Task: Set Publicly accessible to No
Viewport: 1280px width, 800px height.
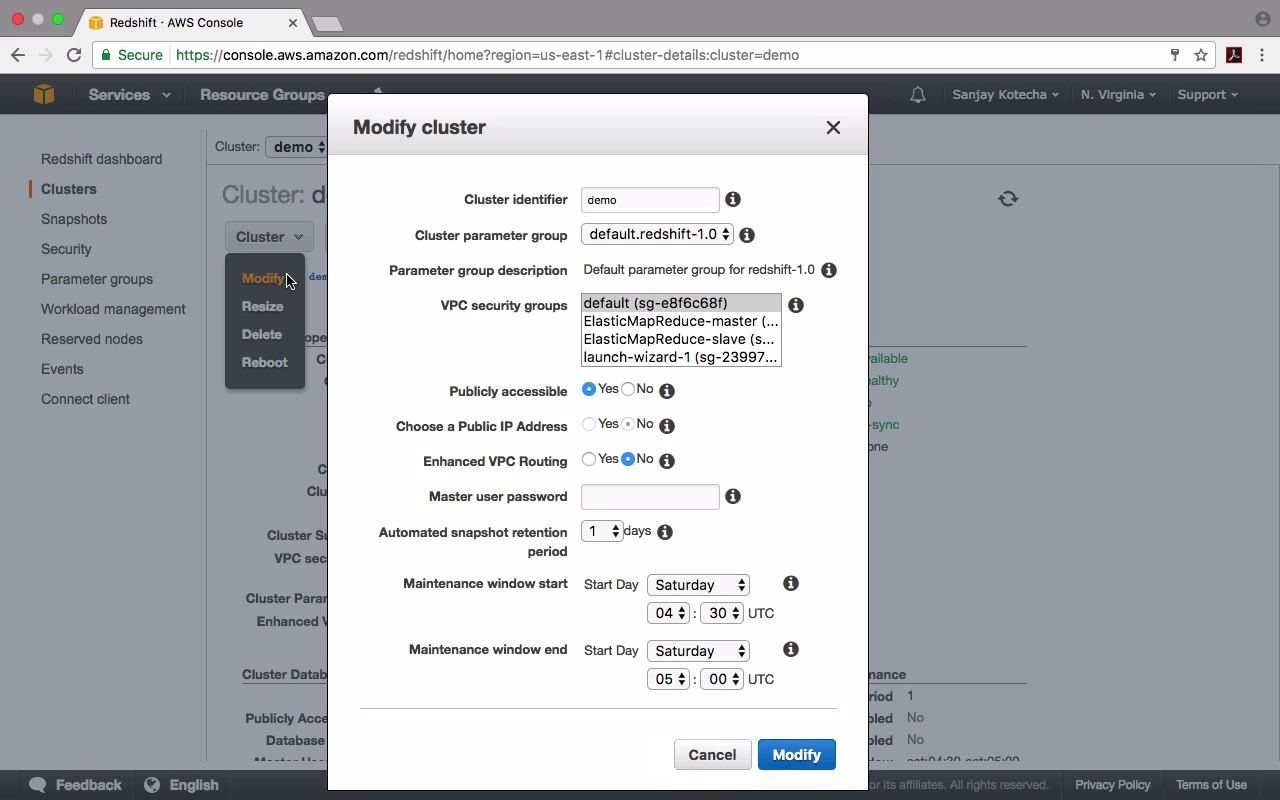Action: pos(628,389)
